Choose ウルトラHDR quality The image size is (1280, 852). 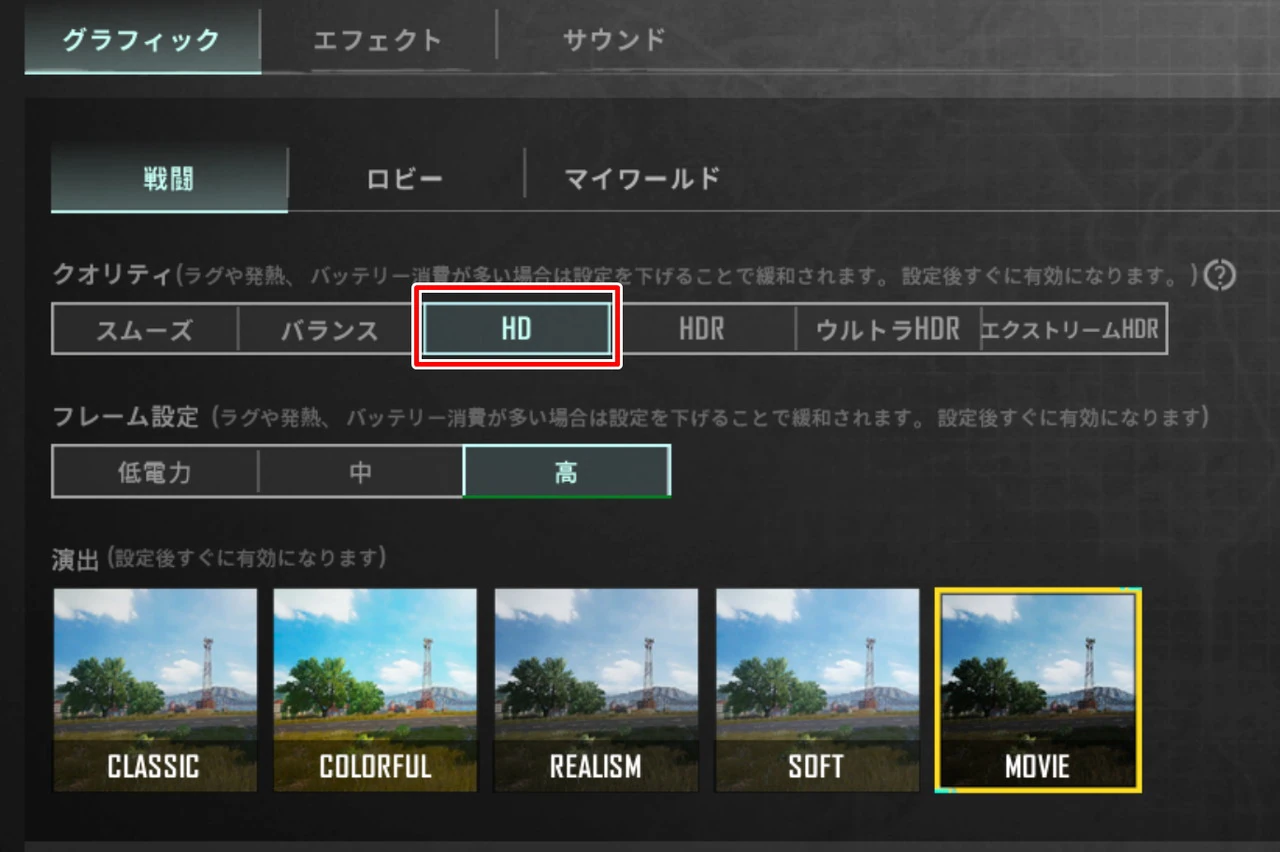[888, 329]
